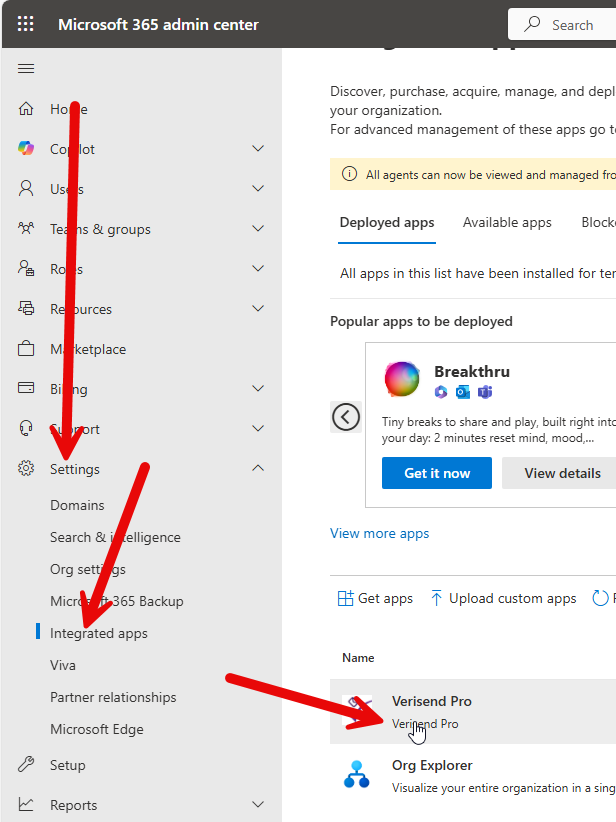Open Domains under Settings
Image resolution: width=616 pixels, height=822 pixels.
[x=77, y=505]
